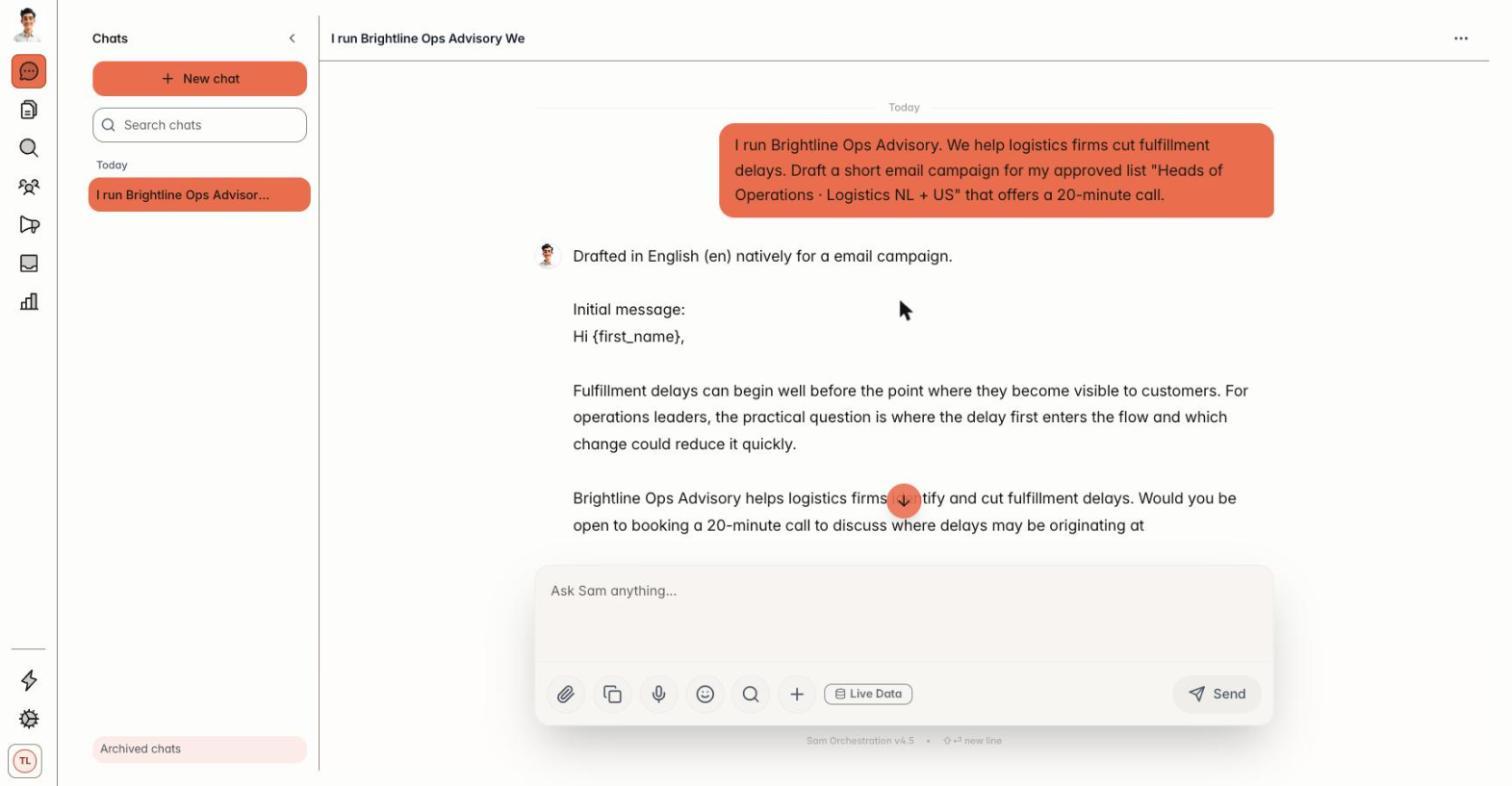Image resolution: width=1512 pixels, height=786 pixels.
Task: Click the Search chats field
Action: pyautogui.click(x=200, y=125)
